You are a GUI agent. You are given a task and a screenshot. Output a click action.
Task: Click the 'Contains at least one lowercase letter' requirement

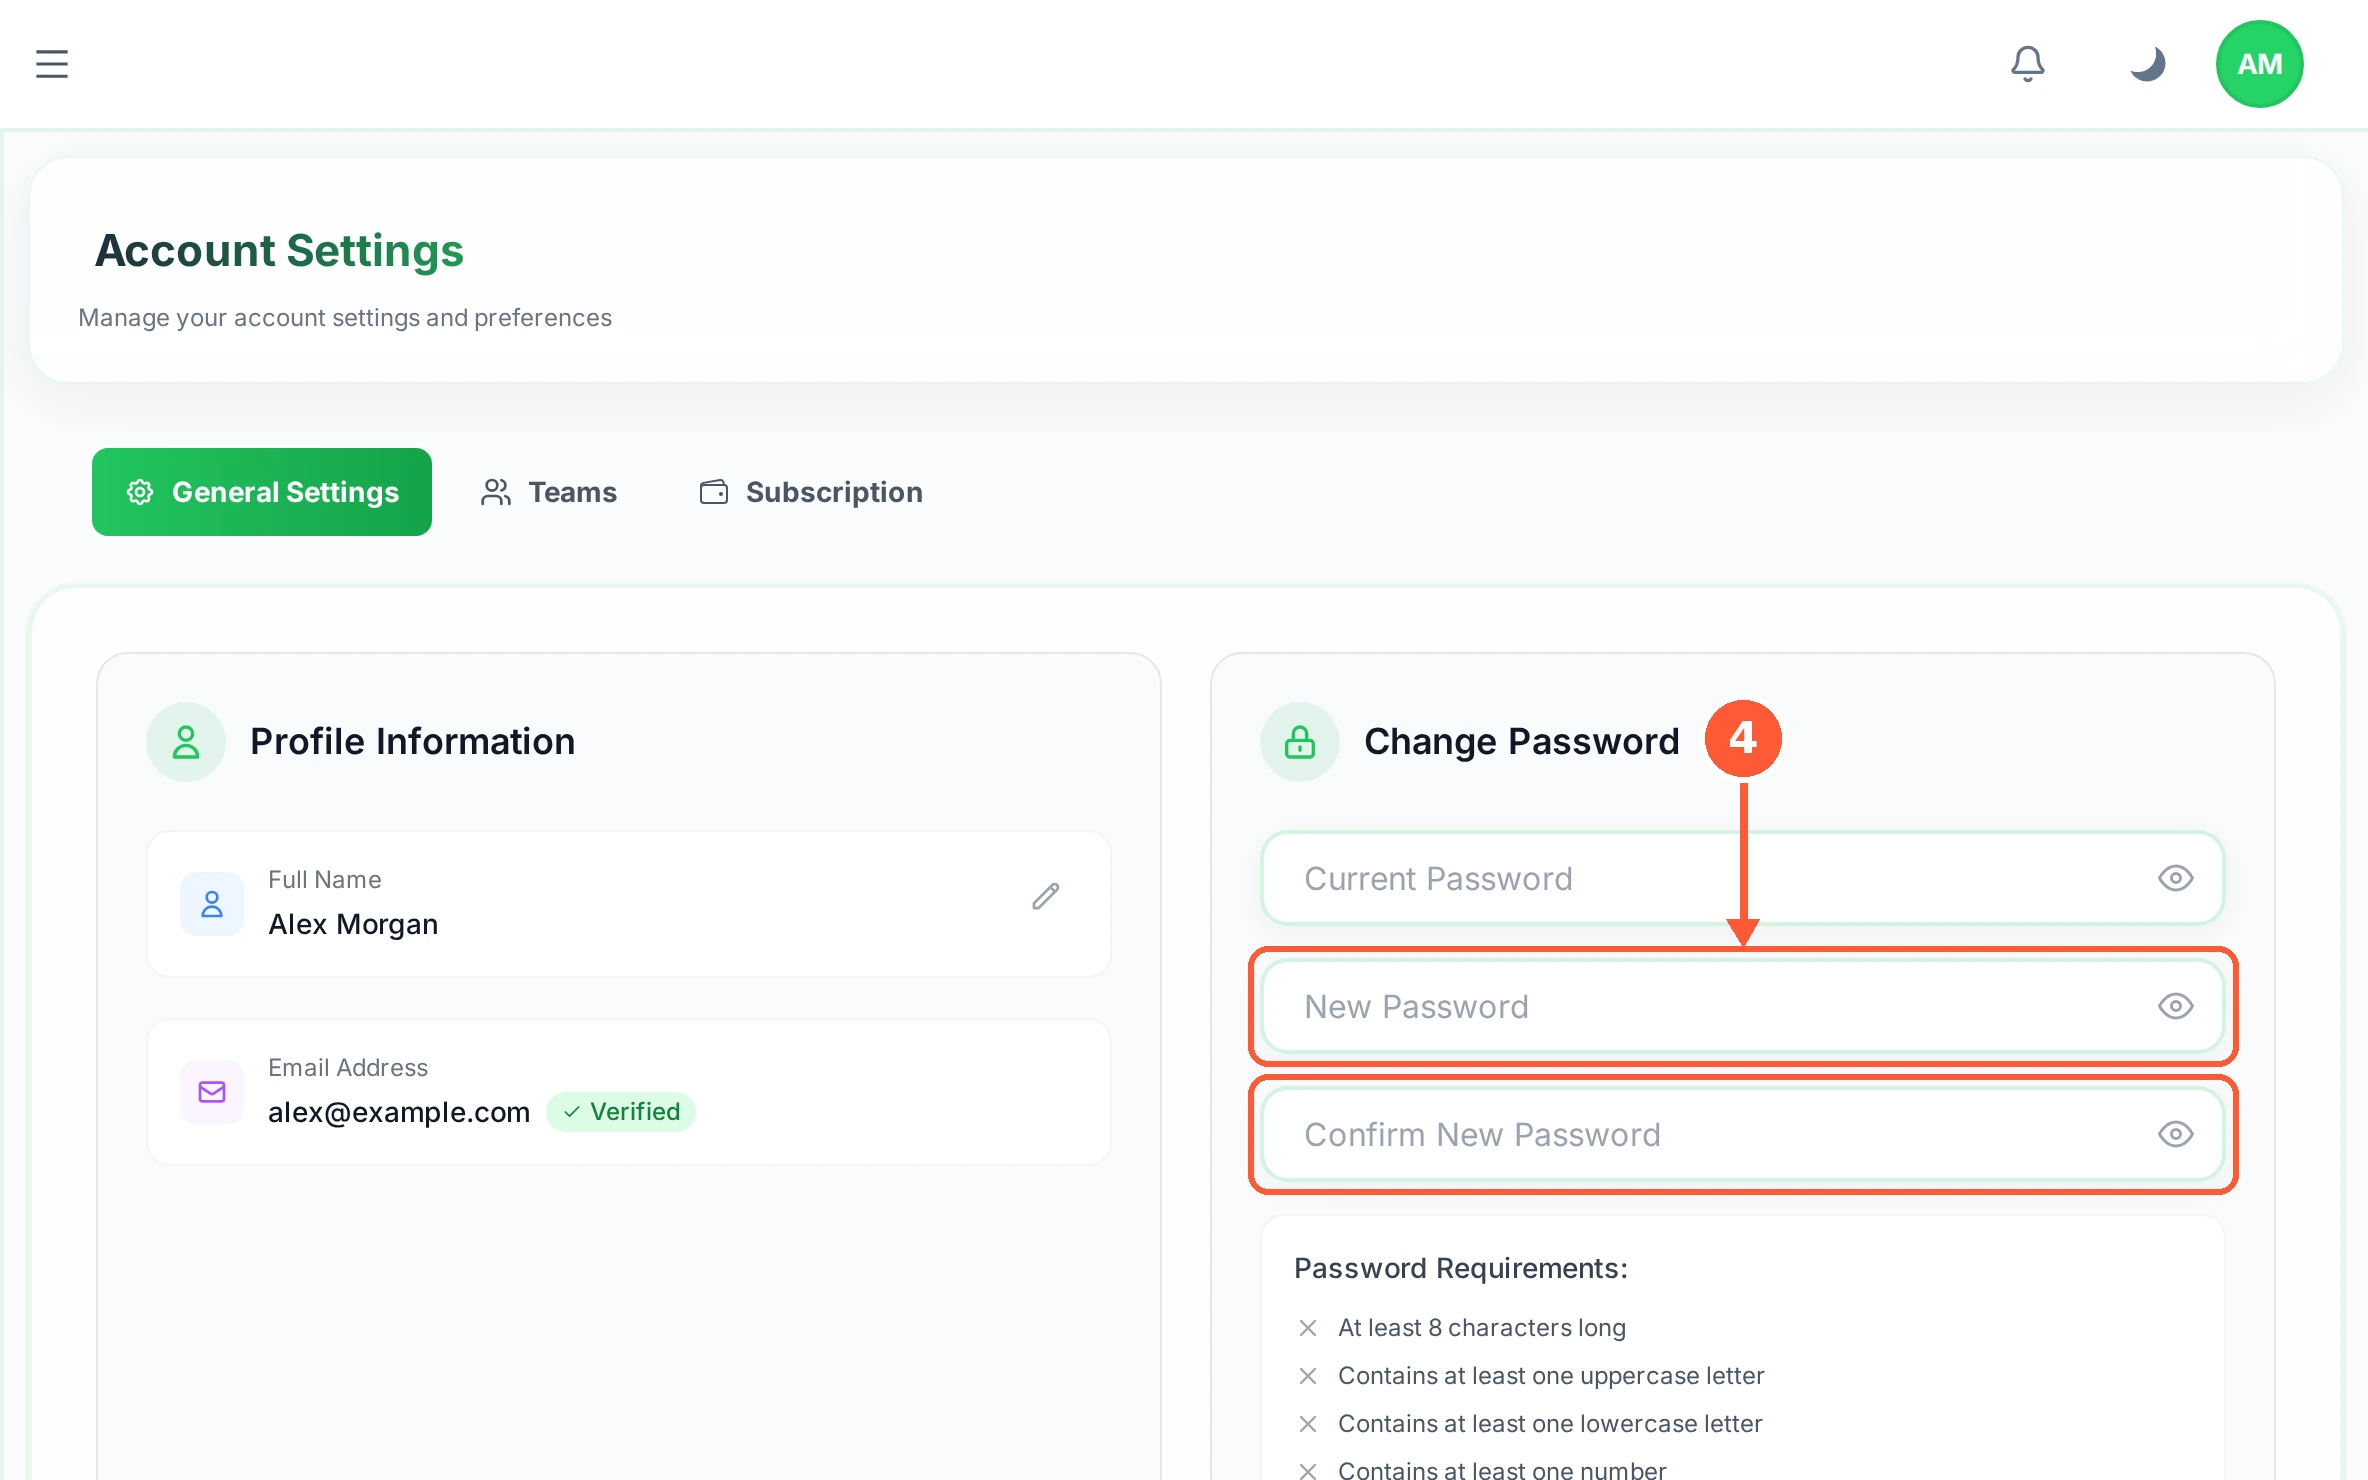pos(1550,1424)
